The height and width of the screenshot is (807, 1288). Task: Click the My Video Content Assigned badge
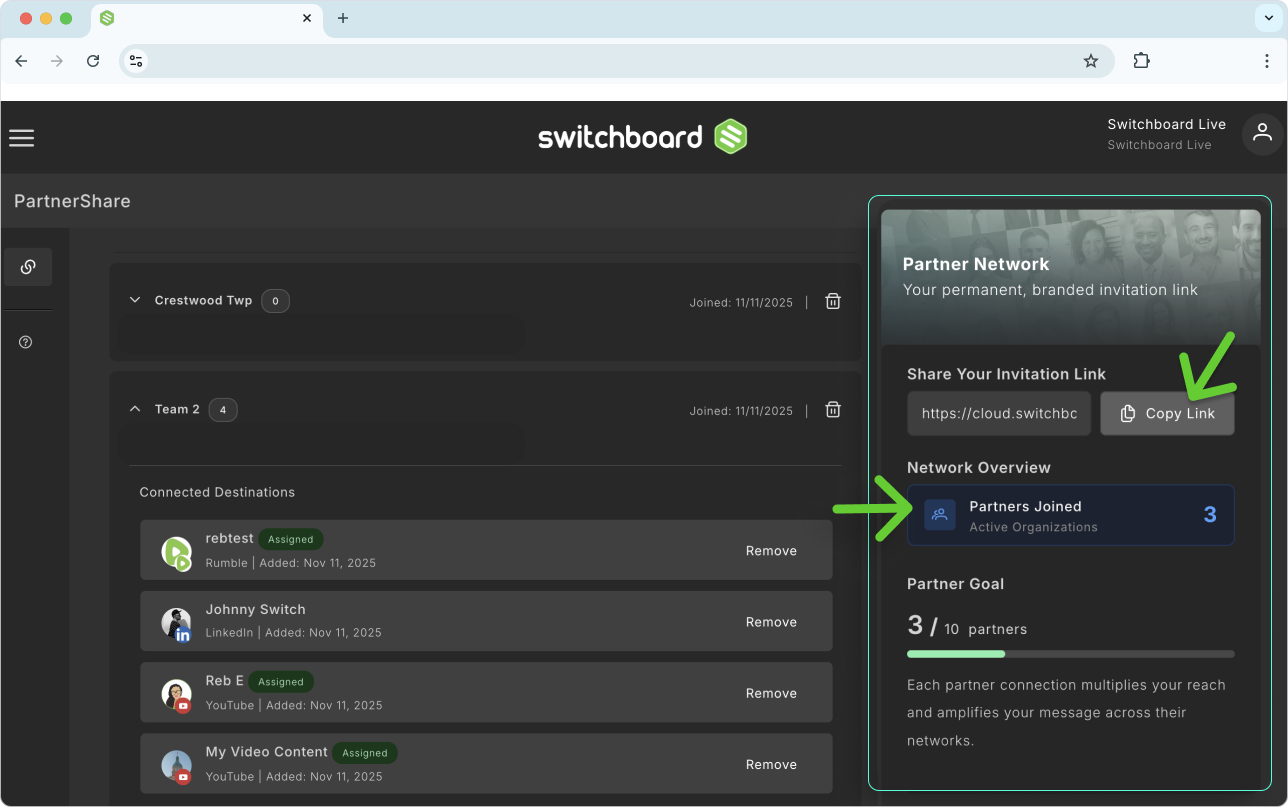point(365,753)
